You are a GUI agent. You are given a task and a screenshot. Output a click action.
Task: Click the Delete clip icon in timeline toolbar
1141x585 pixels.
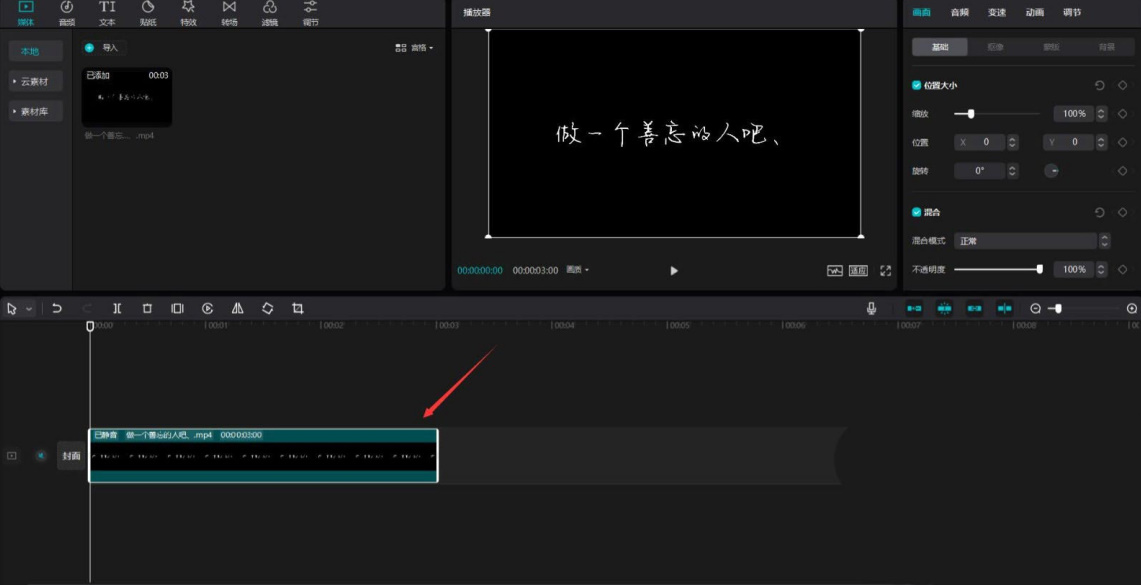[x=147, y=308]
